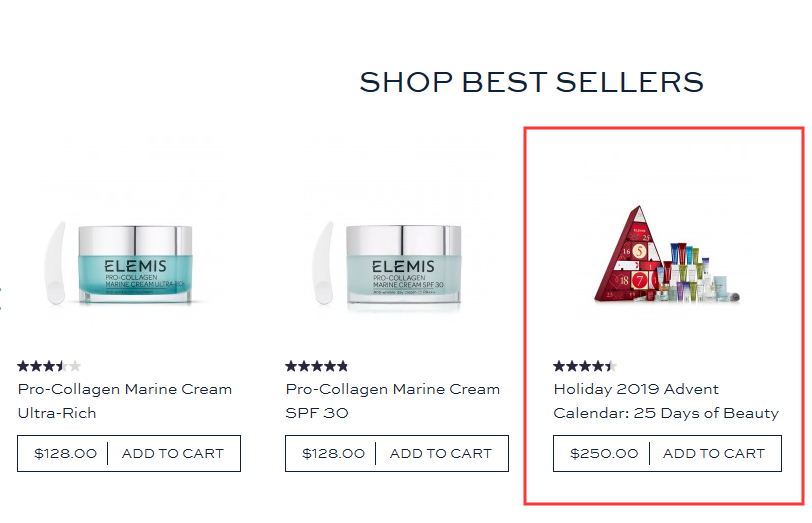812x523 pixels.
Task: Click the white spatula beside the Ultra-Rich jar
Action: coord(59,264)
